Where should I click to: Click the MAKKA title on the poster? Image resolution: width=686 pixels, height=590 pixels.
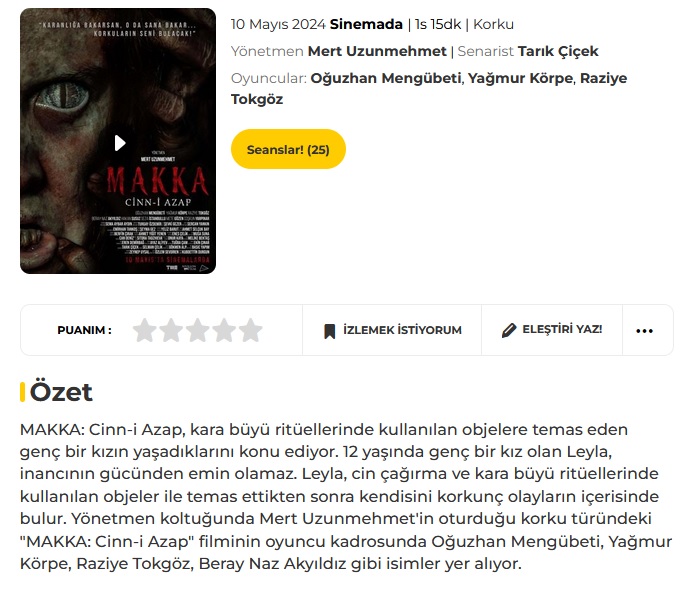tap(158, 181)
